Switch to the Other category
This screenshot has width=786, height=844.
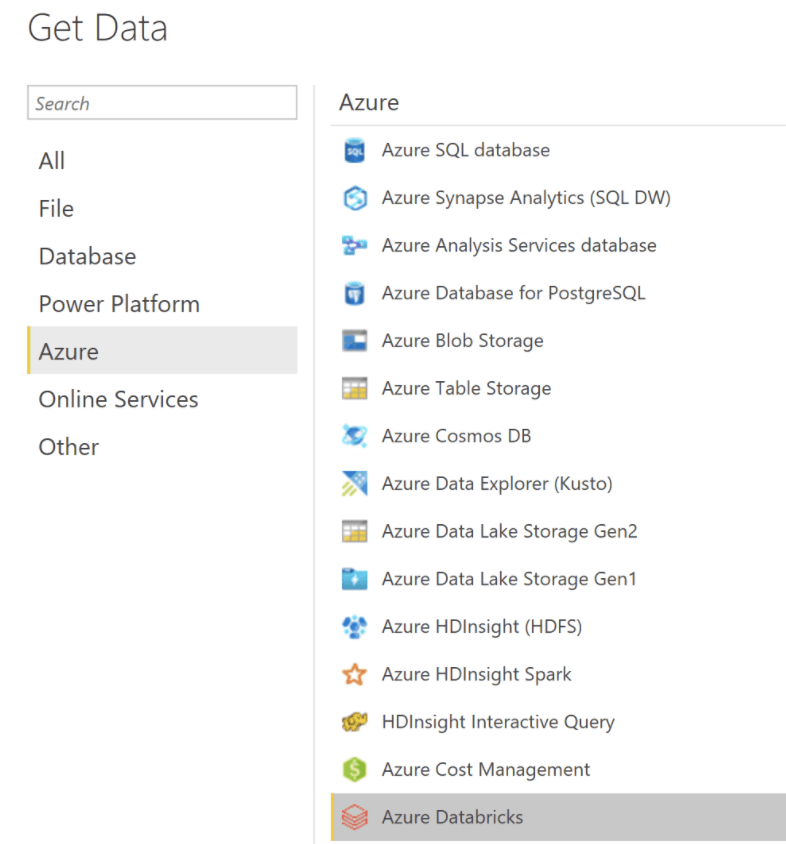click(x=68, y=447)
